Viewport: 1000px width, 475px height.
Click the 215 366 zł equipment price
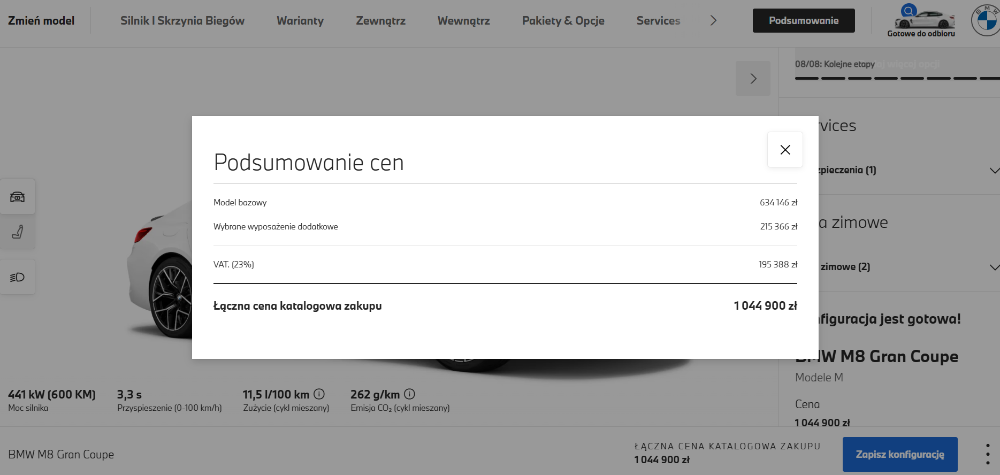(778, 226)
